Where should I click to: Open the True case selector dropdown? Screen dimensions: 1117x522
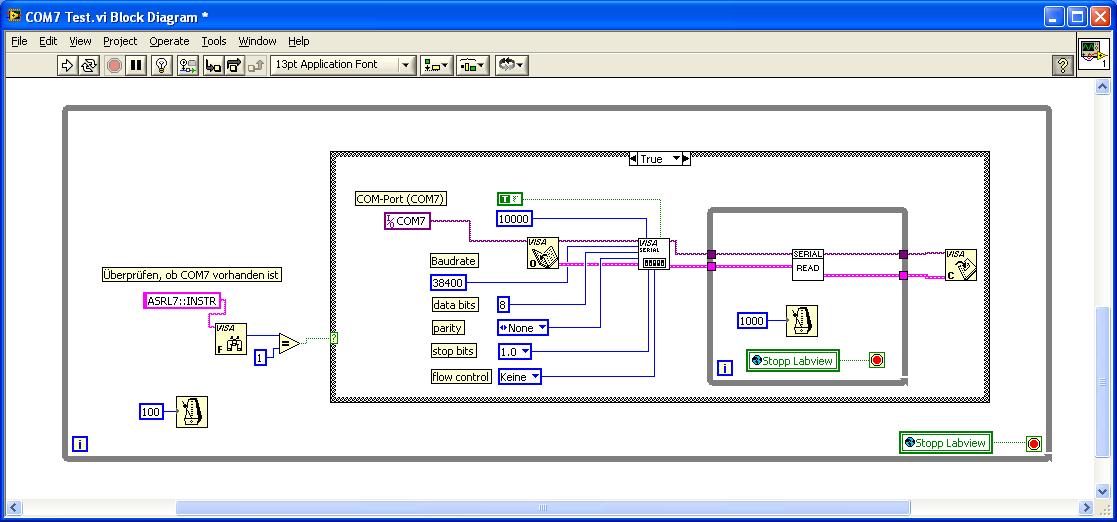677,159
